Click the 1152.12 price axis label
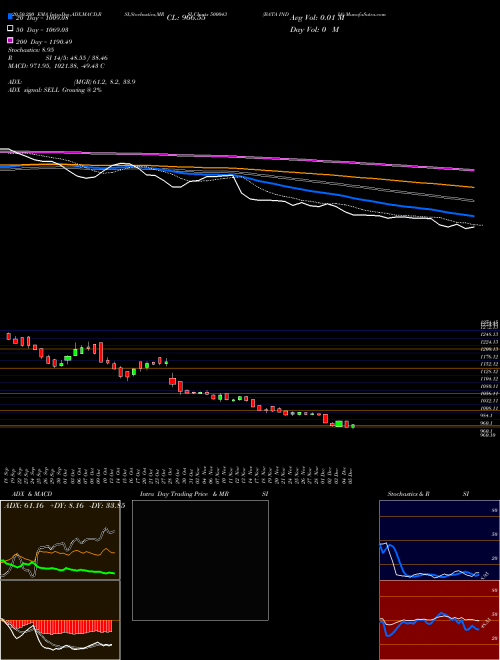Image resolution: width=500 pixels, height=660 pixels. click(x=489, y=364)
